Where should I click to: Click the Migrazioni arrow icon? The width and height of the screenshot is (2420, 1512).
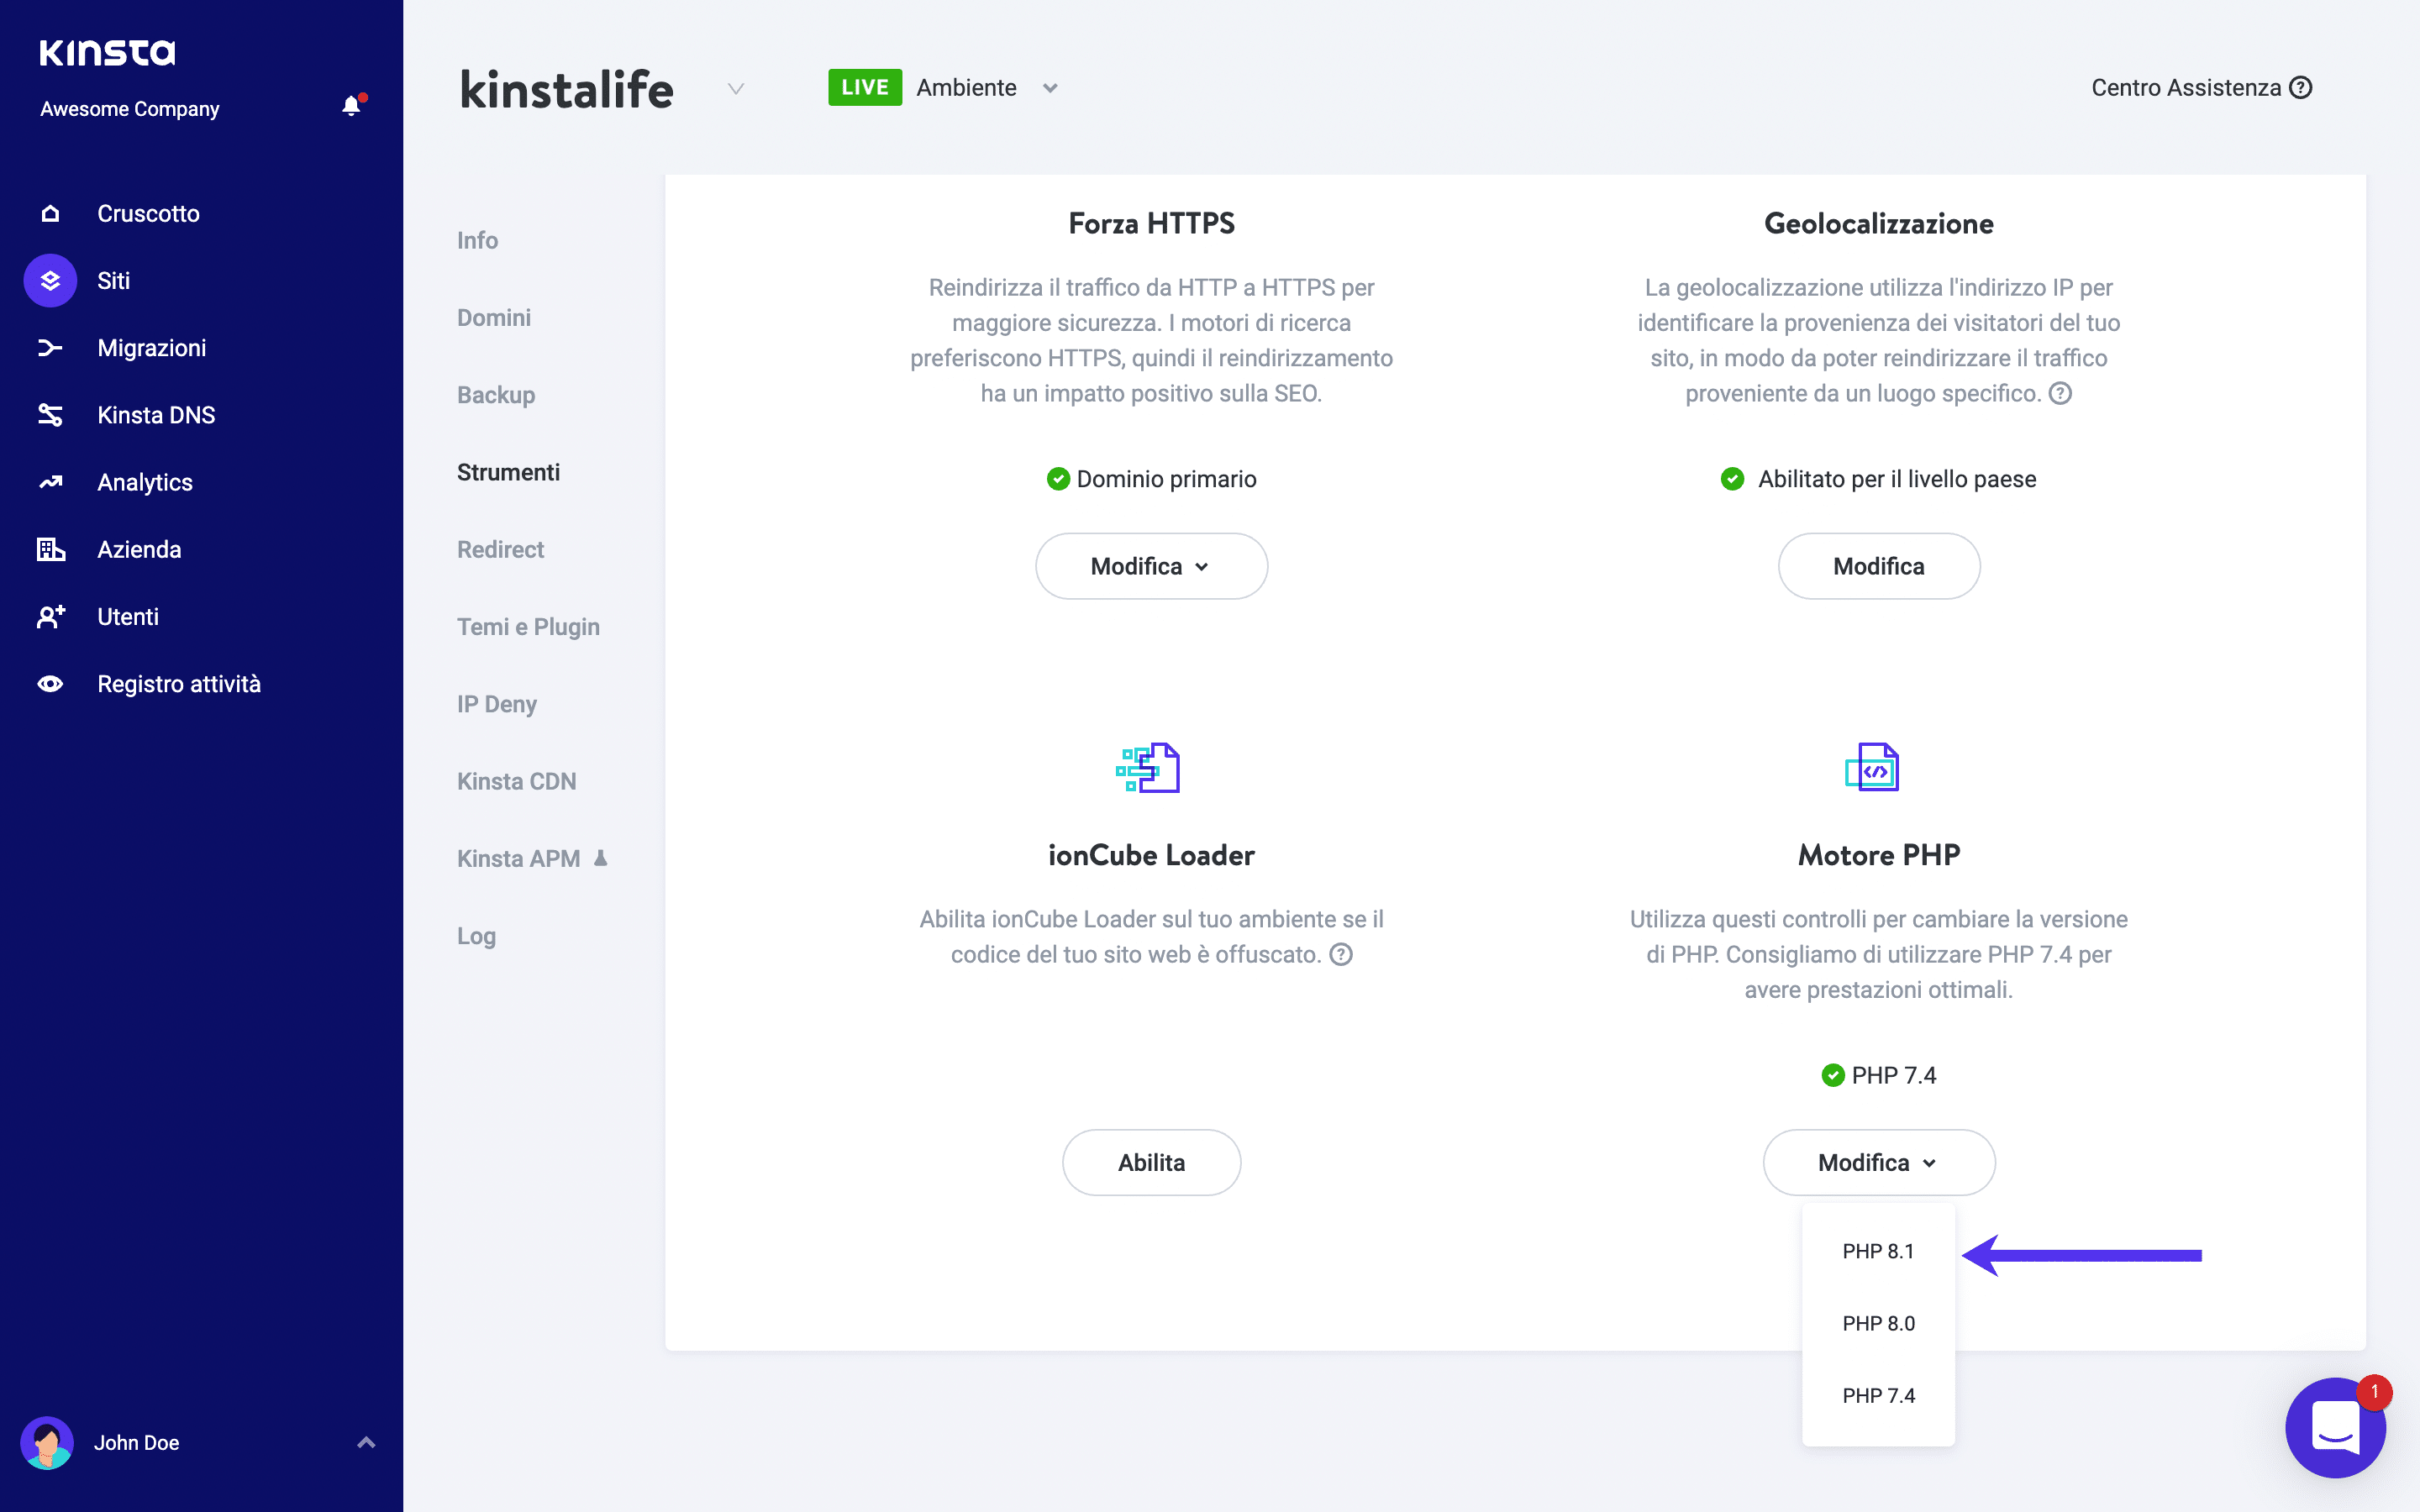(50, 348)
